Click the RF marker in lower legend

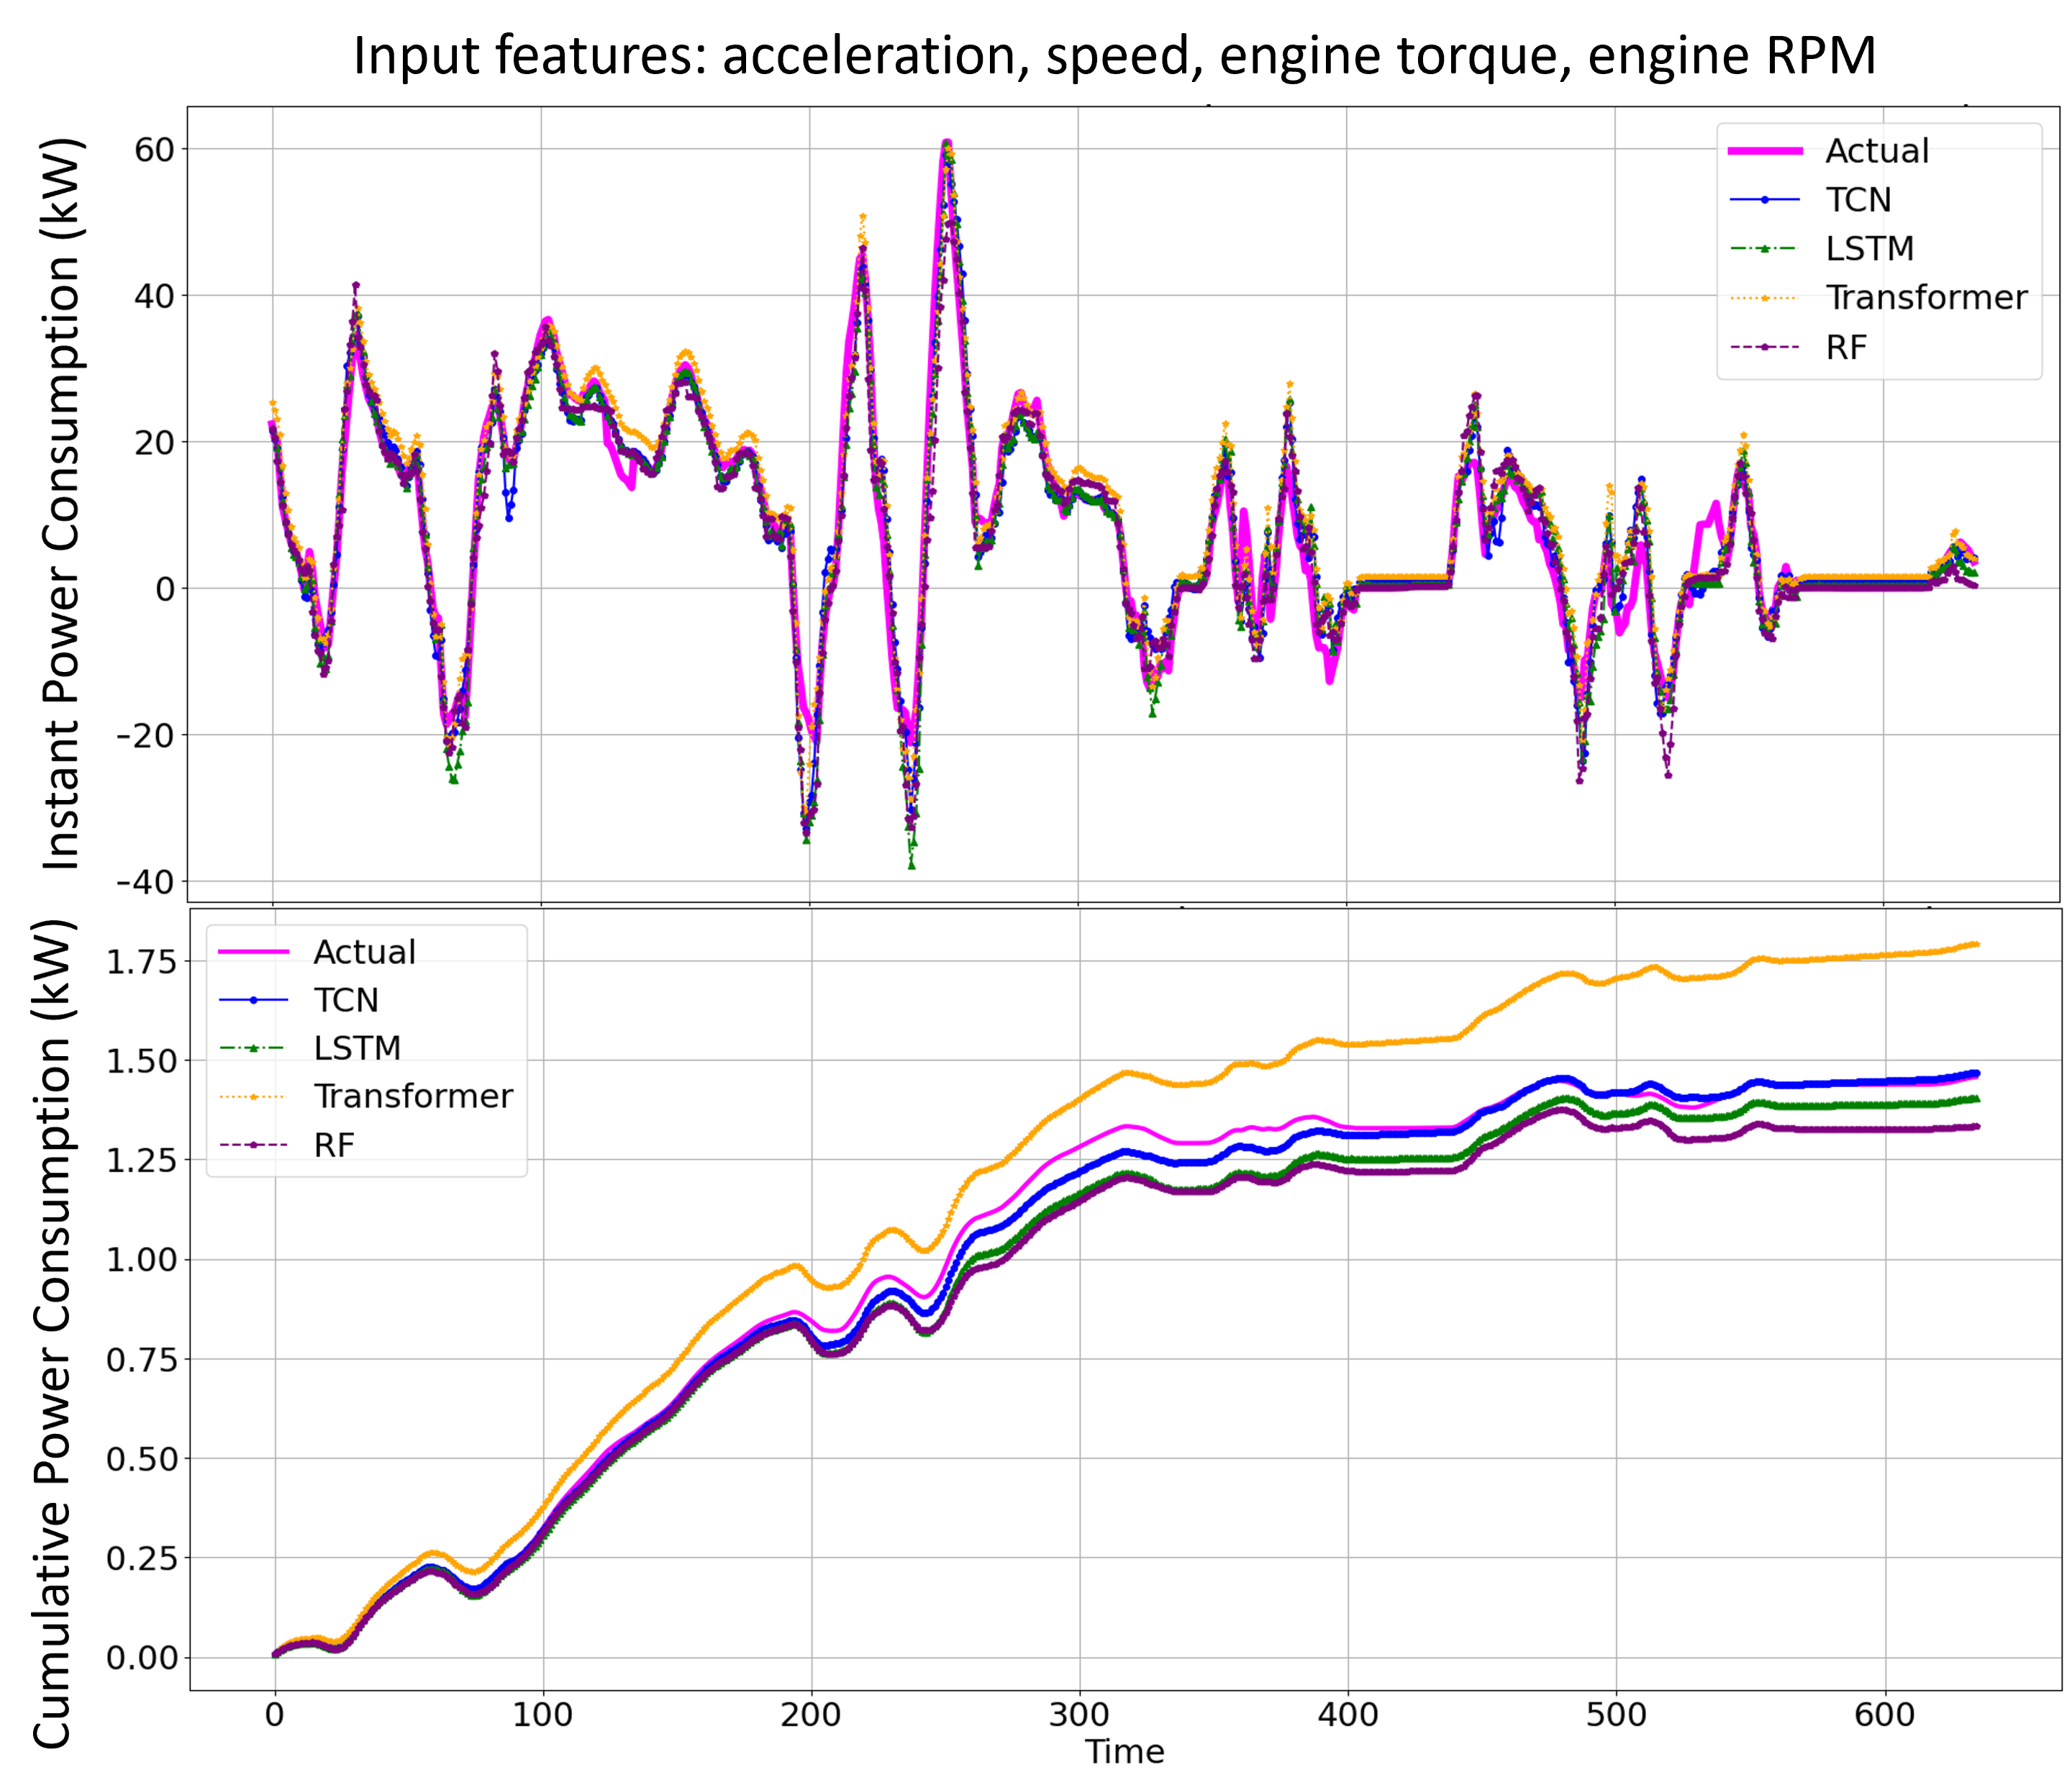pos(253,1145)
